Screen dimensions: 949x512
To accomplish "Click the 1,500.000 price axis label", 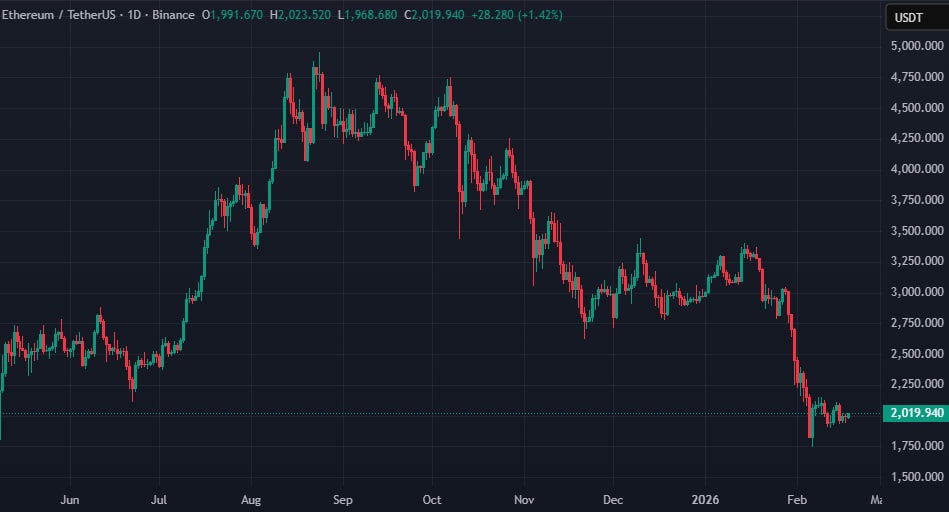I will point(917,476).
